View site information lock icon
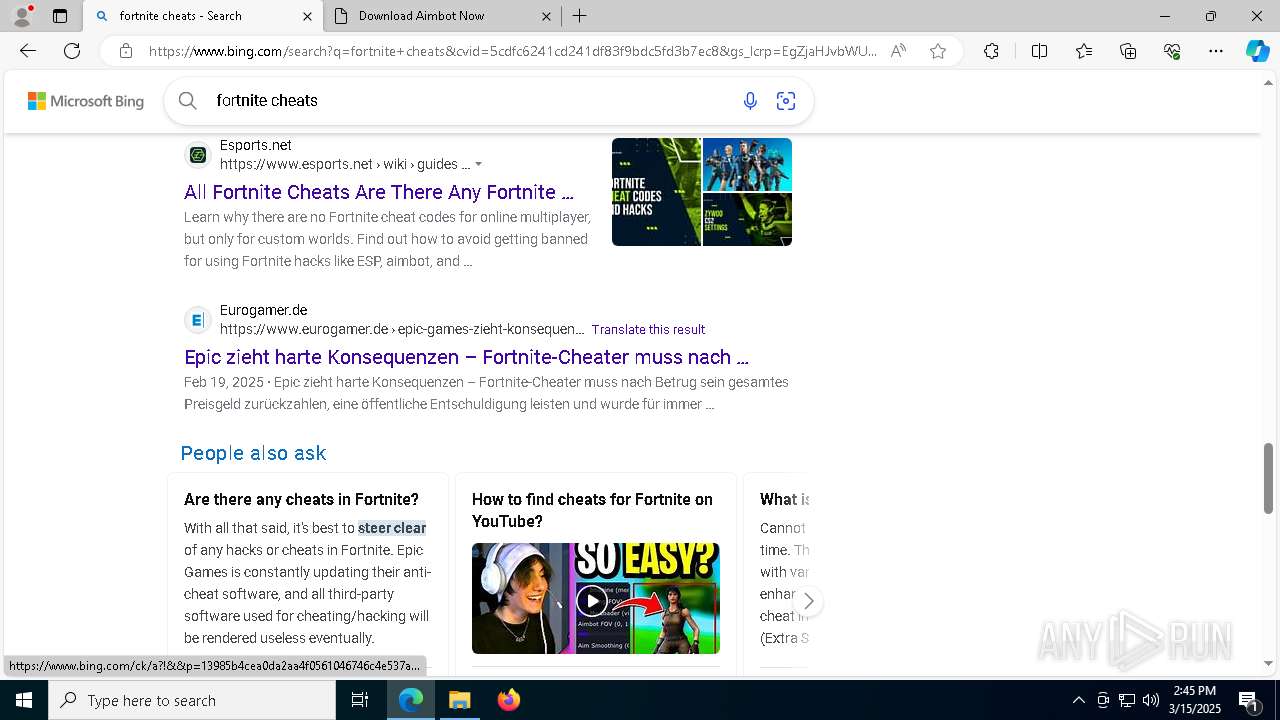This screenshot has width=1280, height=720. [125, 51]
